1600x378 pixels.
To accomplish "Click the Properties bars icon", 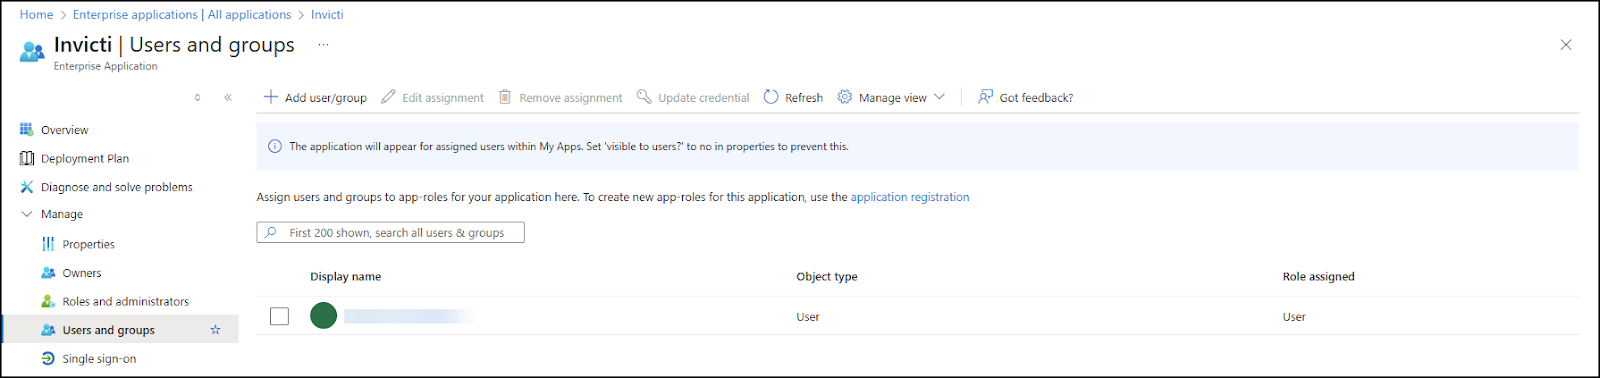I will coord(48,244).
